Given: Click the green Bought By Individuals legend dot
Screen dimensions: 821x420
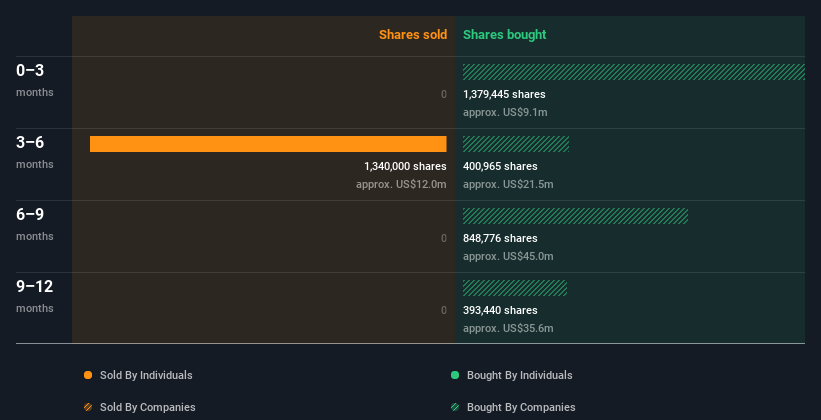Looking at the screenshot, I should coord(455,375).
